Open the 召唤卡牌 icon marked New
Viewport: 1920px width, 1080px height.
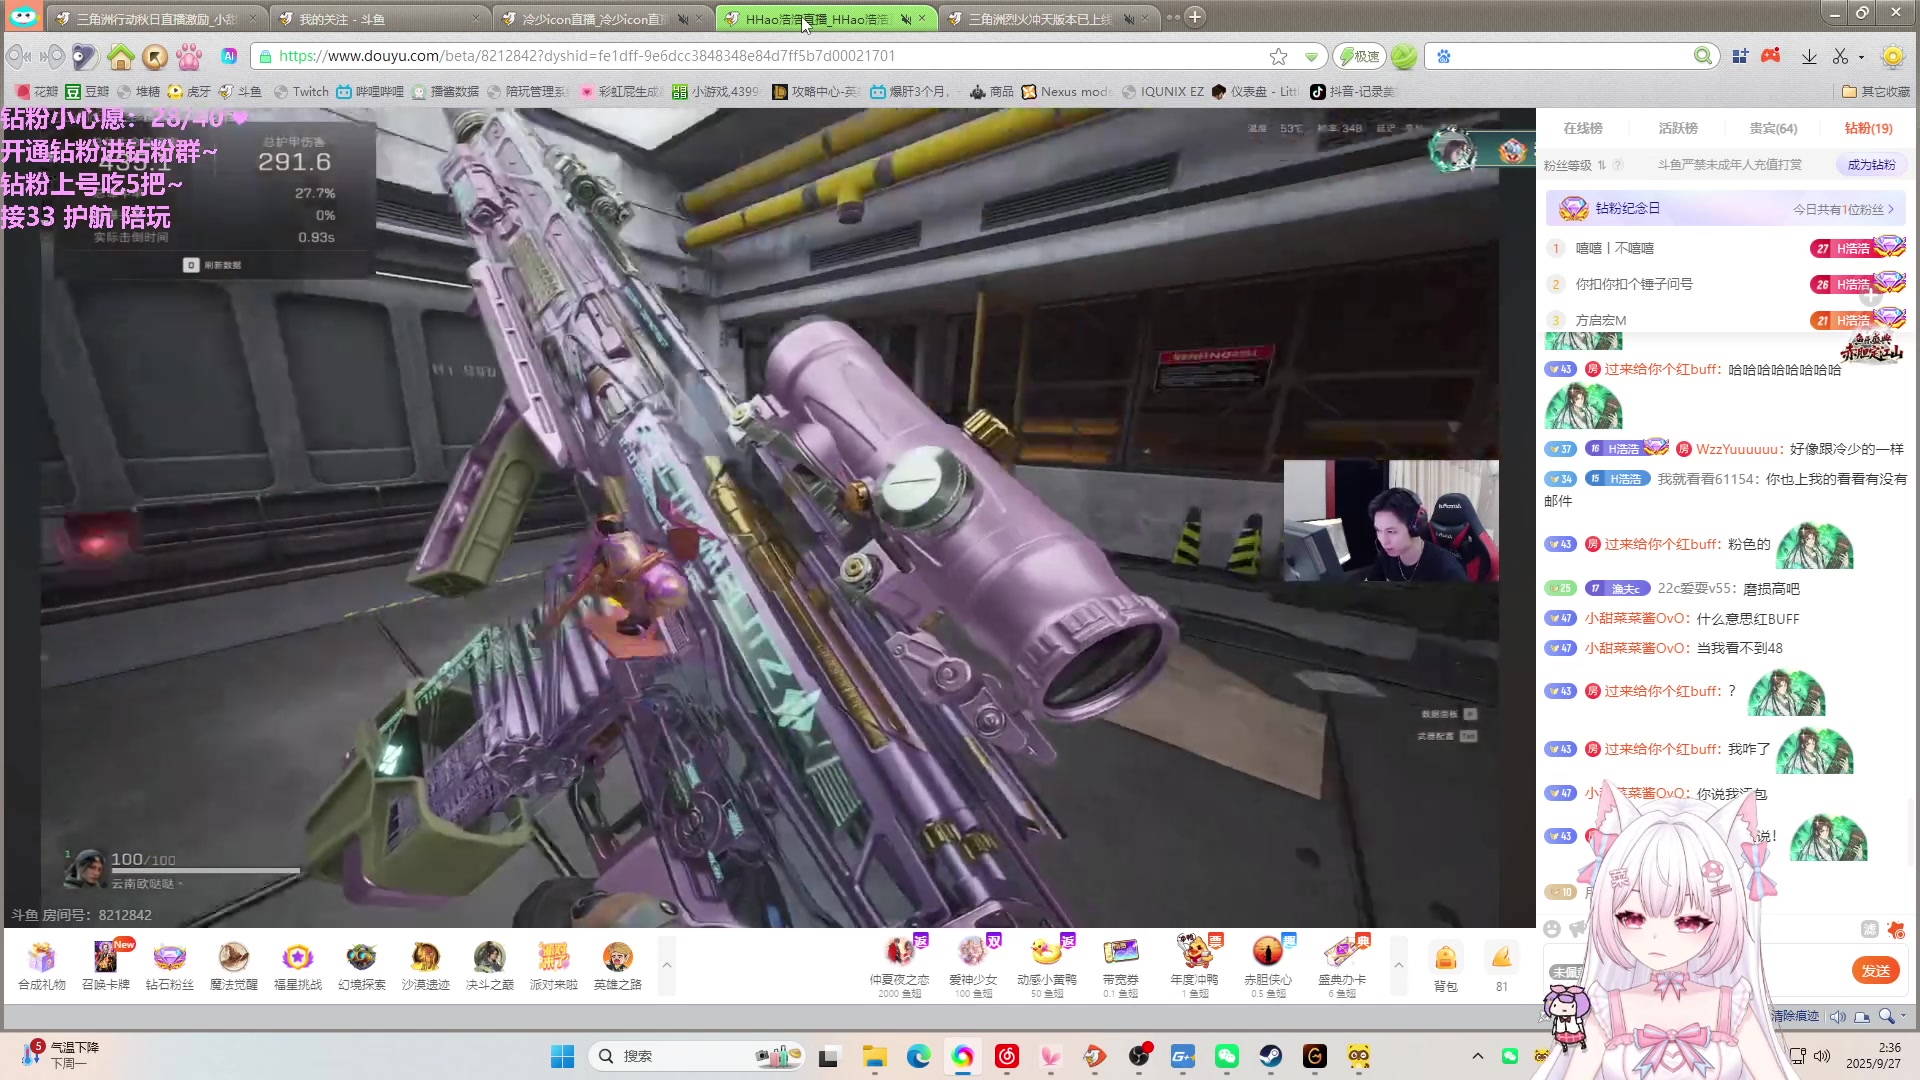click(106, 965)
